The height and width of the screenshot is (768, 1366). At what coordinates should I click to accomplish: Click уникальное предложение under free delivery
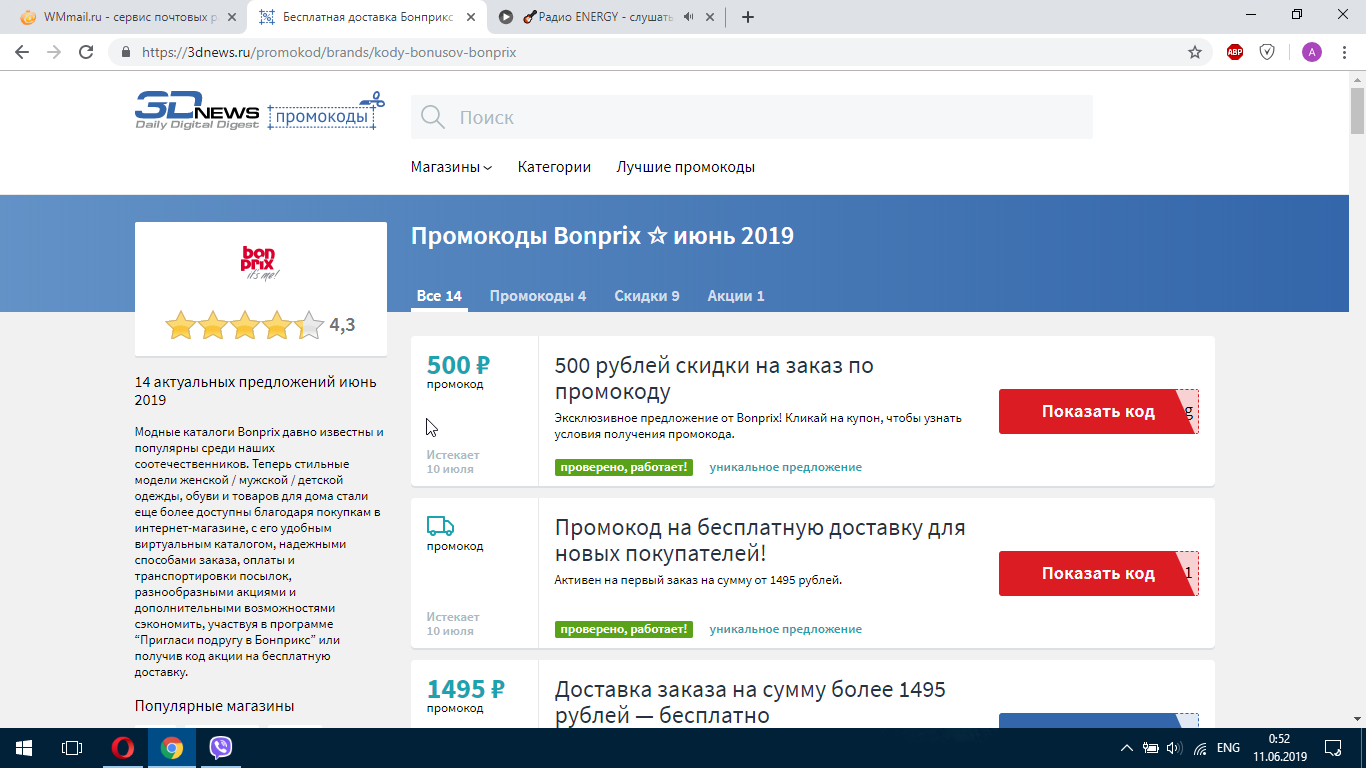[x=785, y=629]
